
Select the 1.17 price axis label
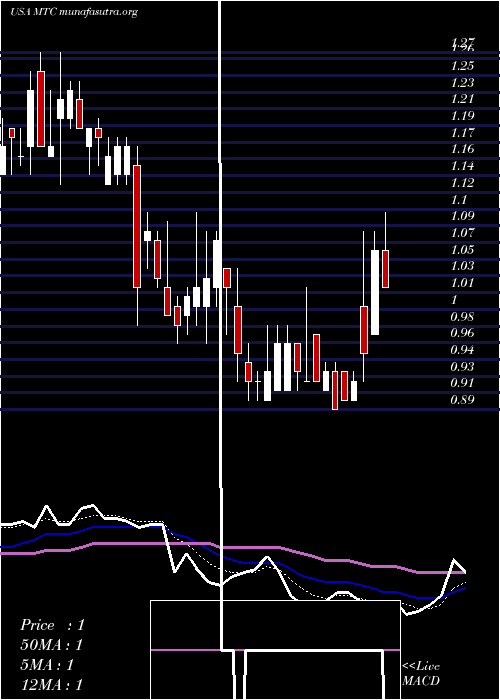coord(462,133)
